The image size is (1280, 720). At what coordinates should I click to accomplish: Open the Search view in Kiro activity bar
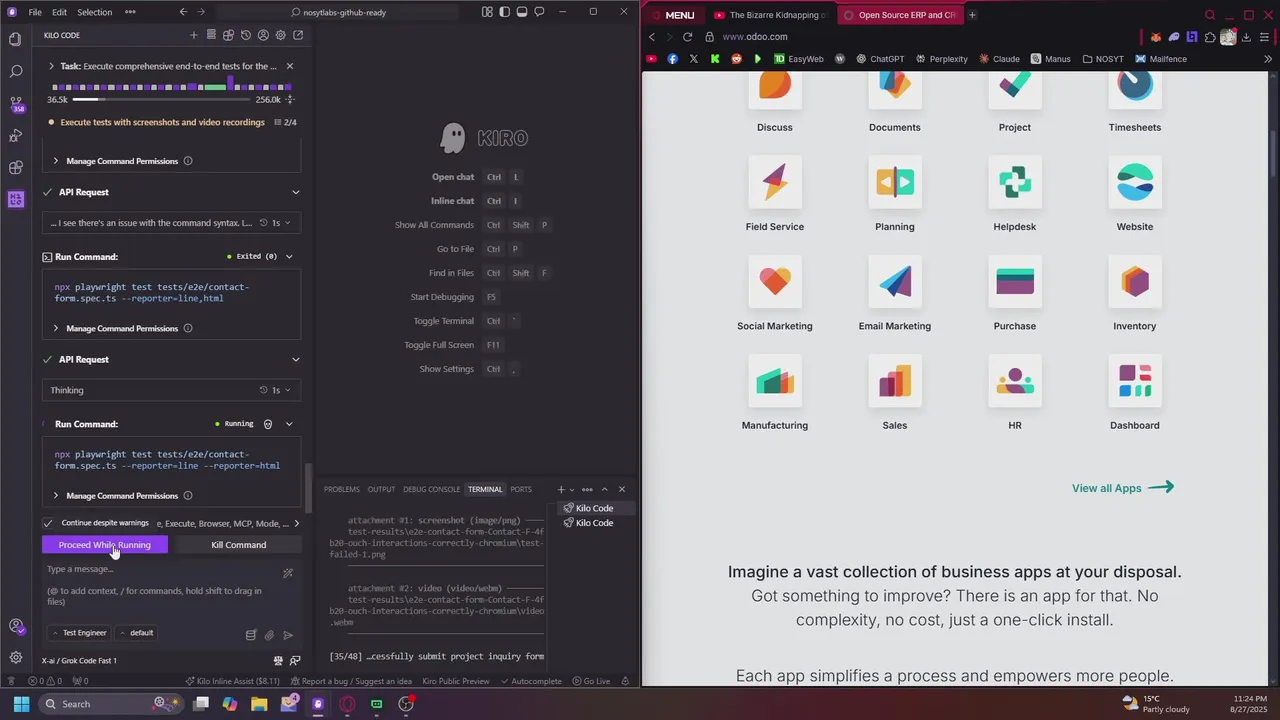(x=15, y=71)
